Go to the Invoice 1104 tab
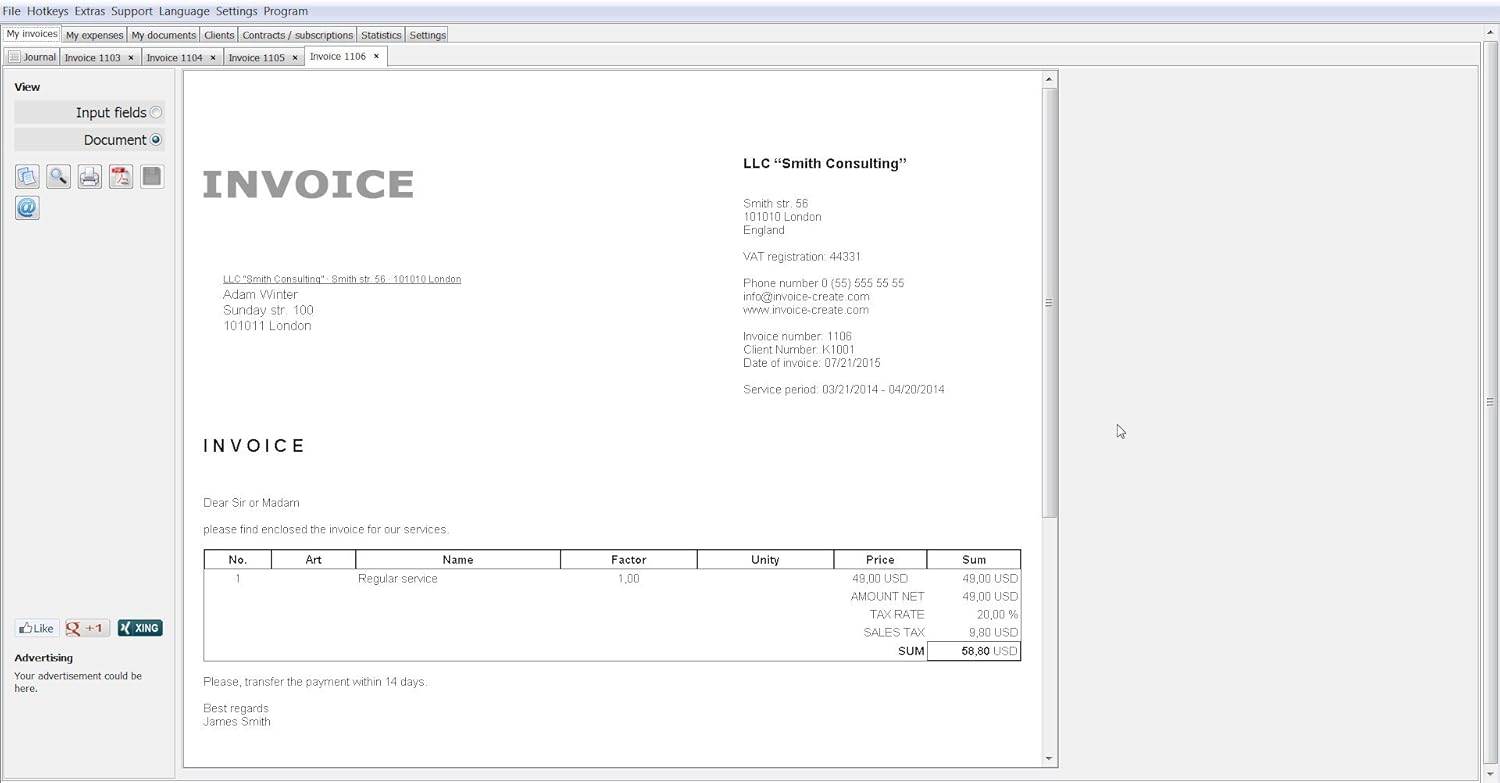 (174, 58)
